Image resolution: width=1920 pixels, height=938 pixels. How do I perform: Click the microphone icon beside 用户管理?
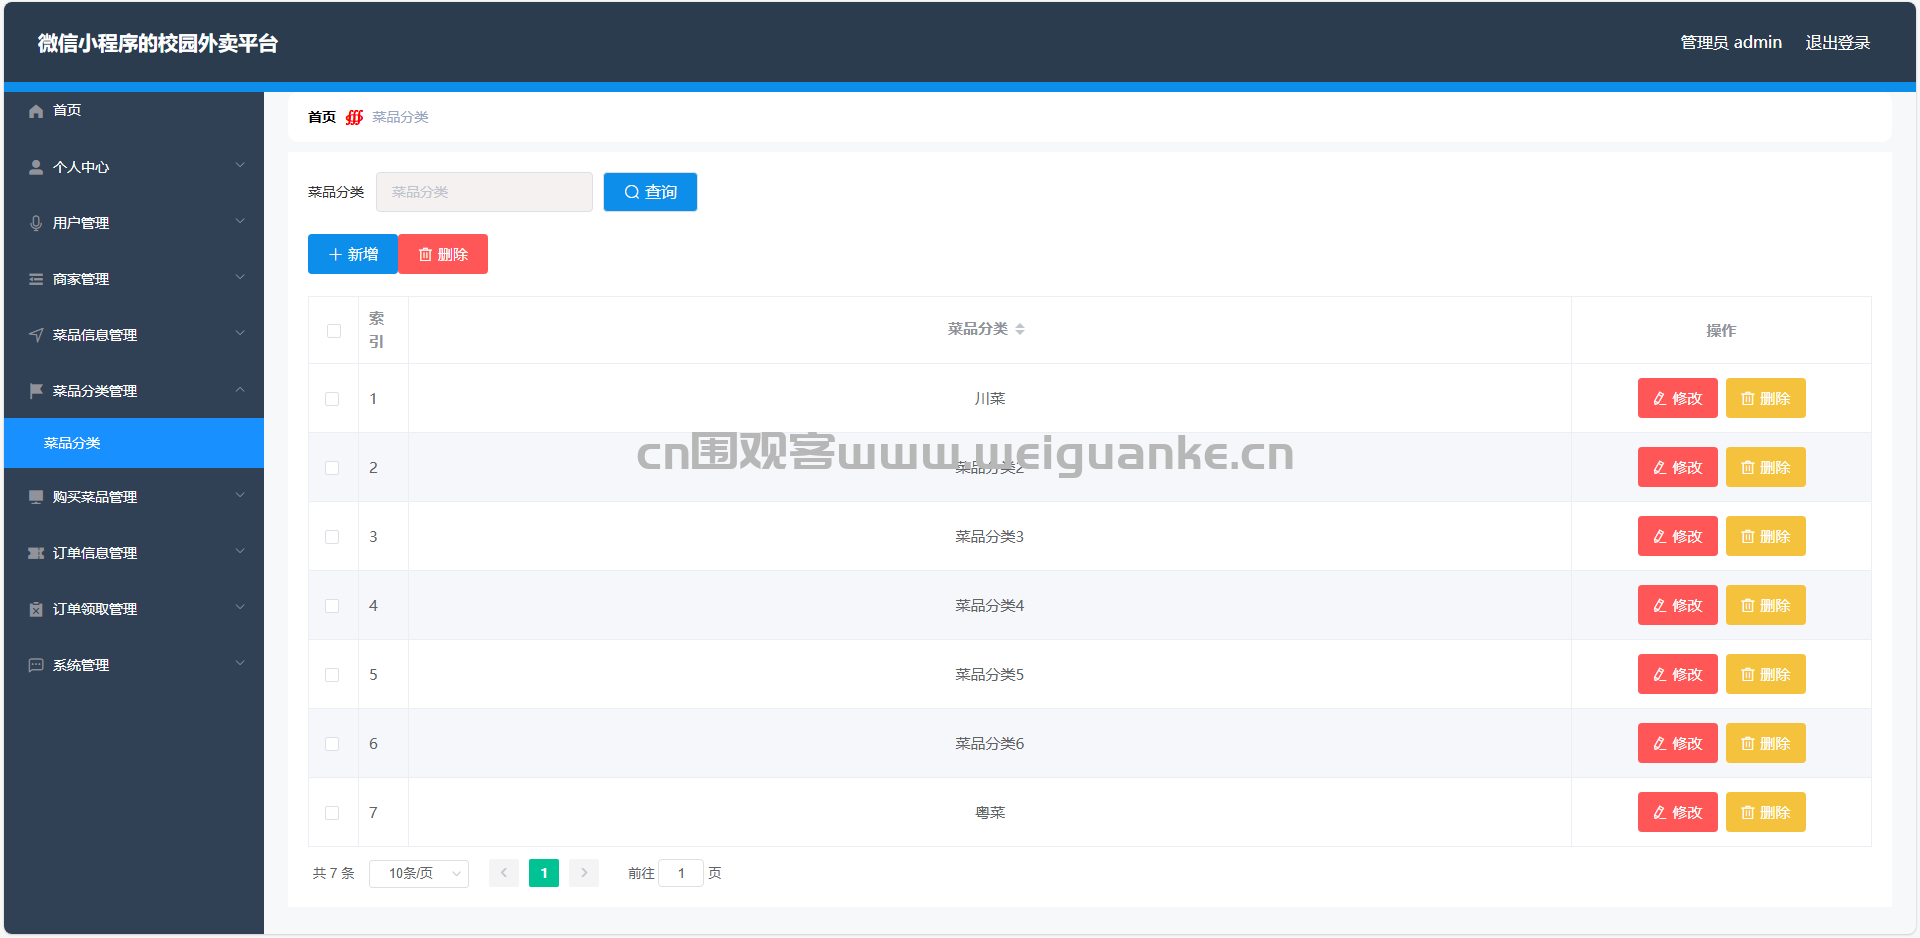click(36, 223)
